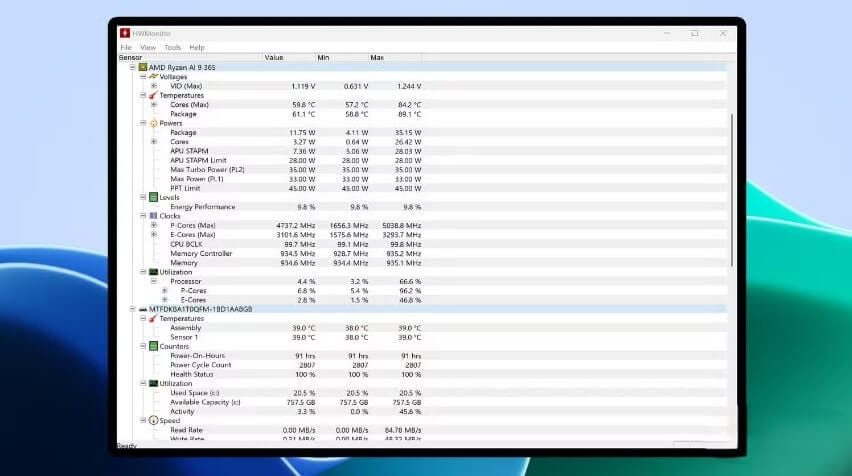Viewport: 852px width, 476px height.
Task: Click the Clocks chip icon
Action: point(153,216)
